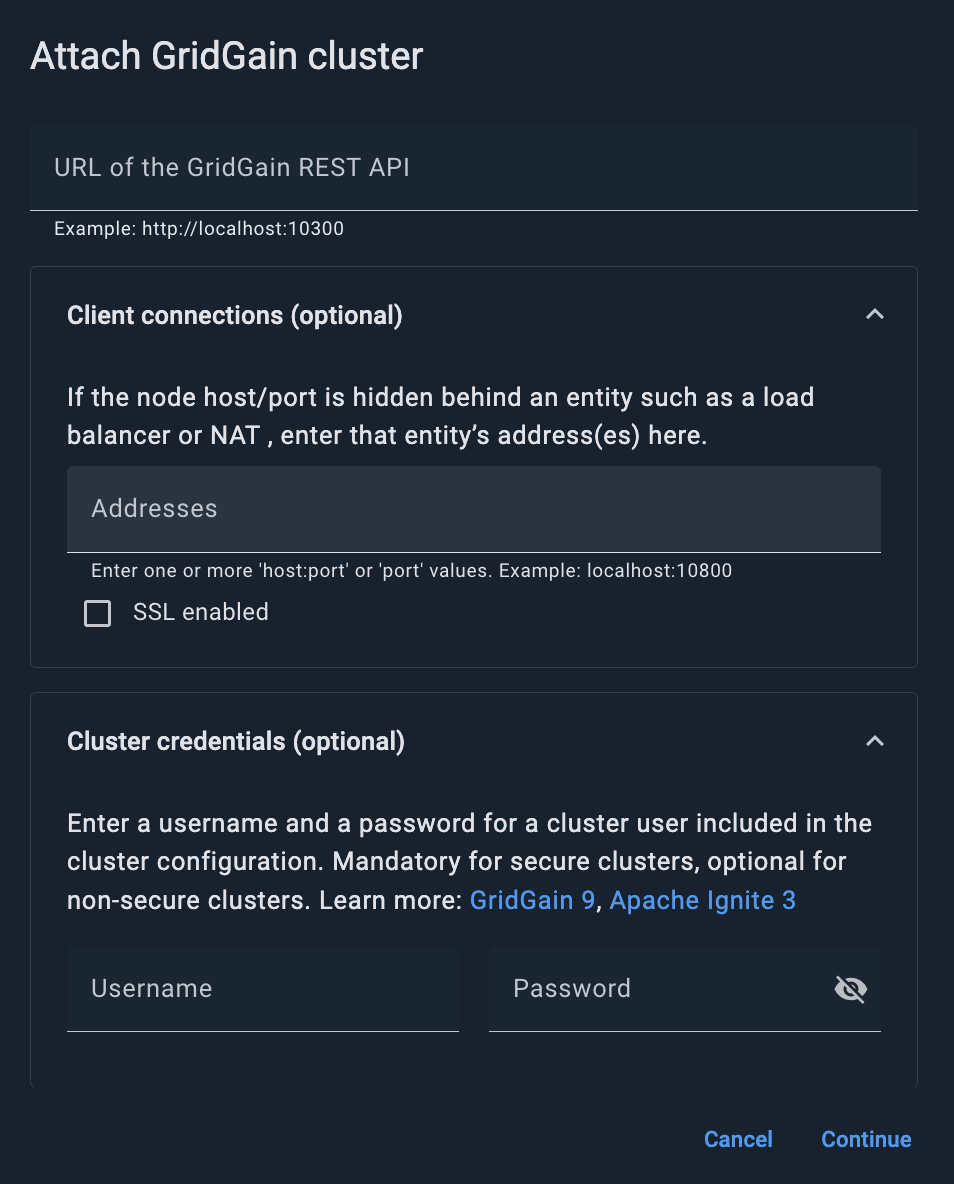
Task: Select the Username field
Action: pos(262,989)
